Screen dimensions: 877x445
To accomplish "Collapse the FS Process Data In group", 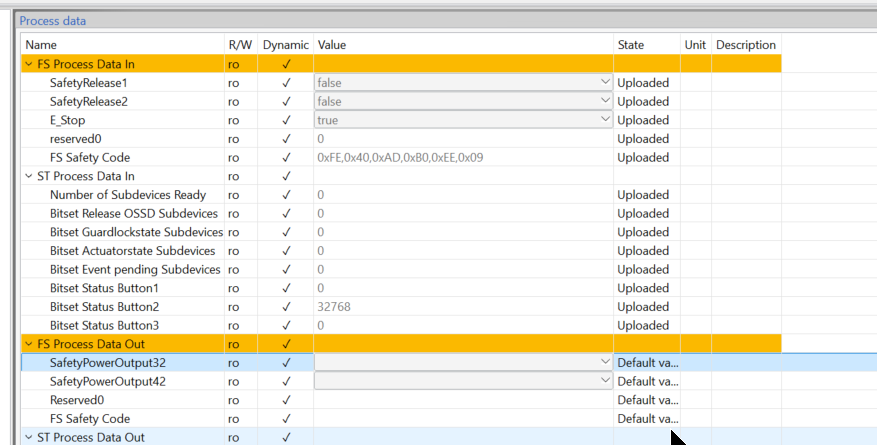I will coord(29,64).
